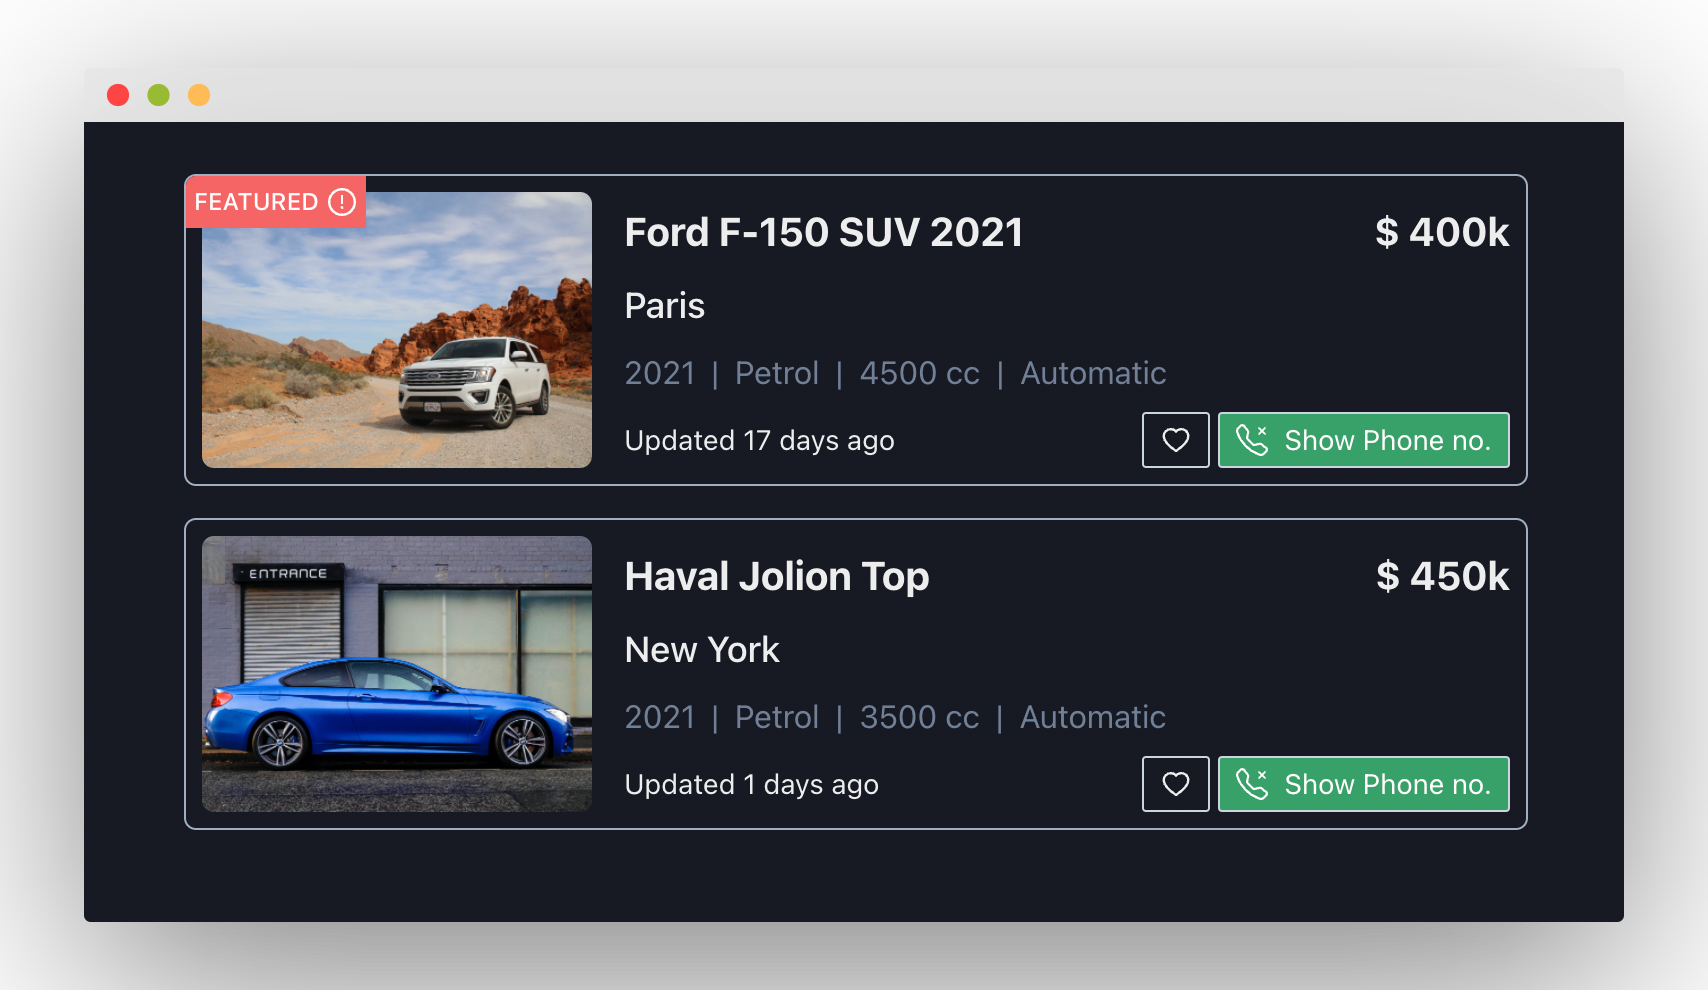Click Updated 17 days ago text
The width and height of the screenshot is (1708, 990).
[x=760, y=441]
